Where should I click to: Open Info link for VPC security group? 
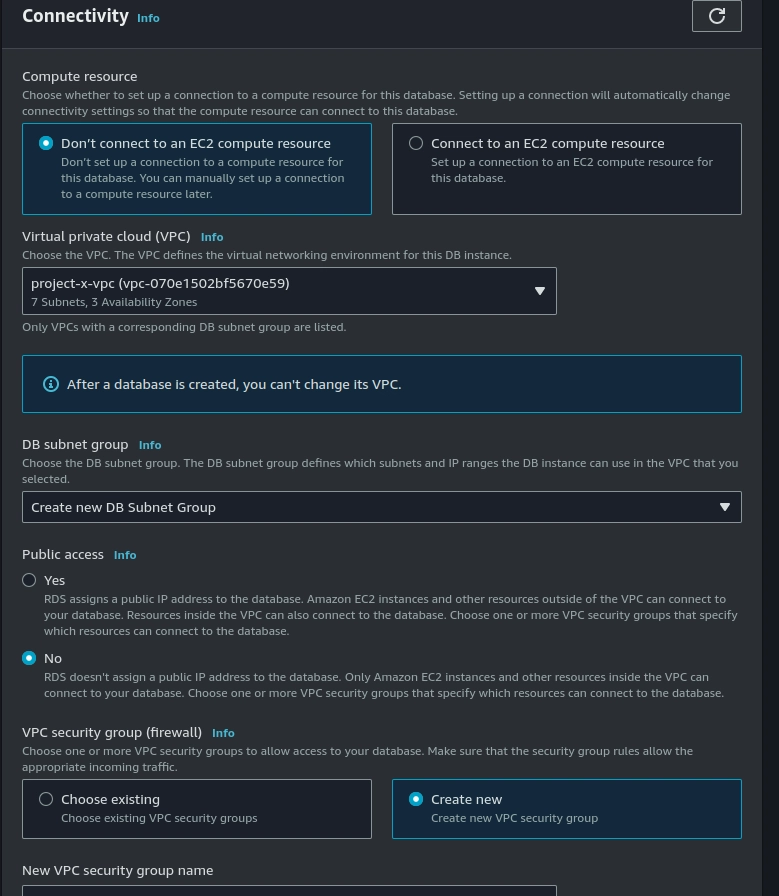[223, 733]
